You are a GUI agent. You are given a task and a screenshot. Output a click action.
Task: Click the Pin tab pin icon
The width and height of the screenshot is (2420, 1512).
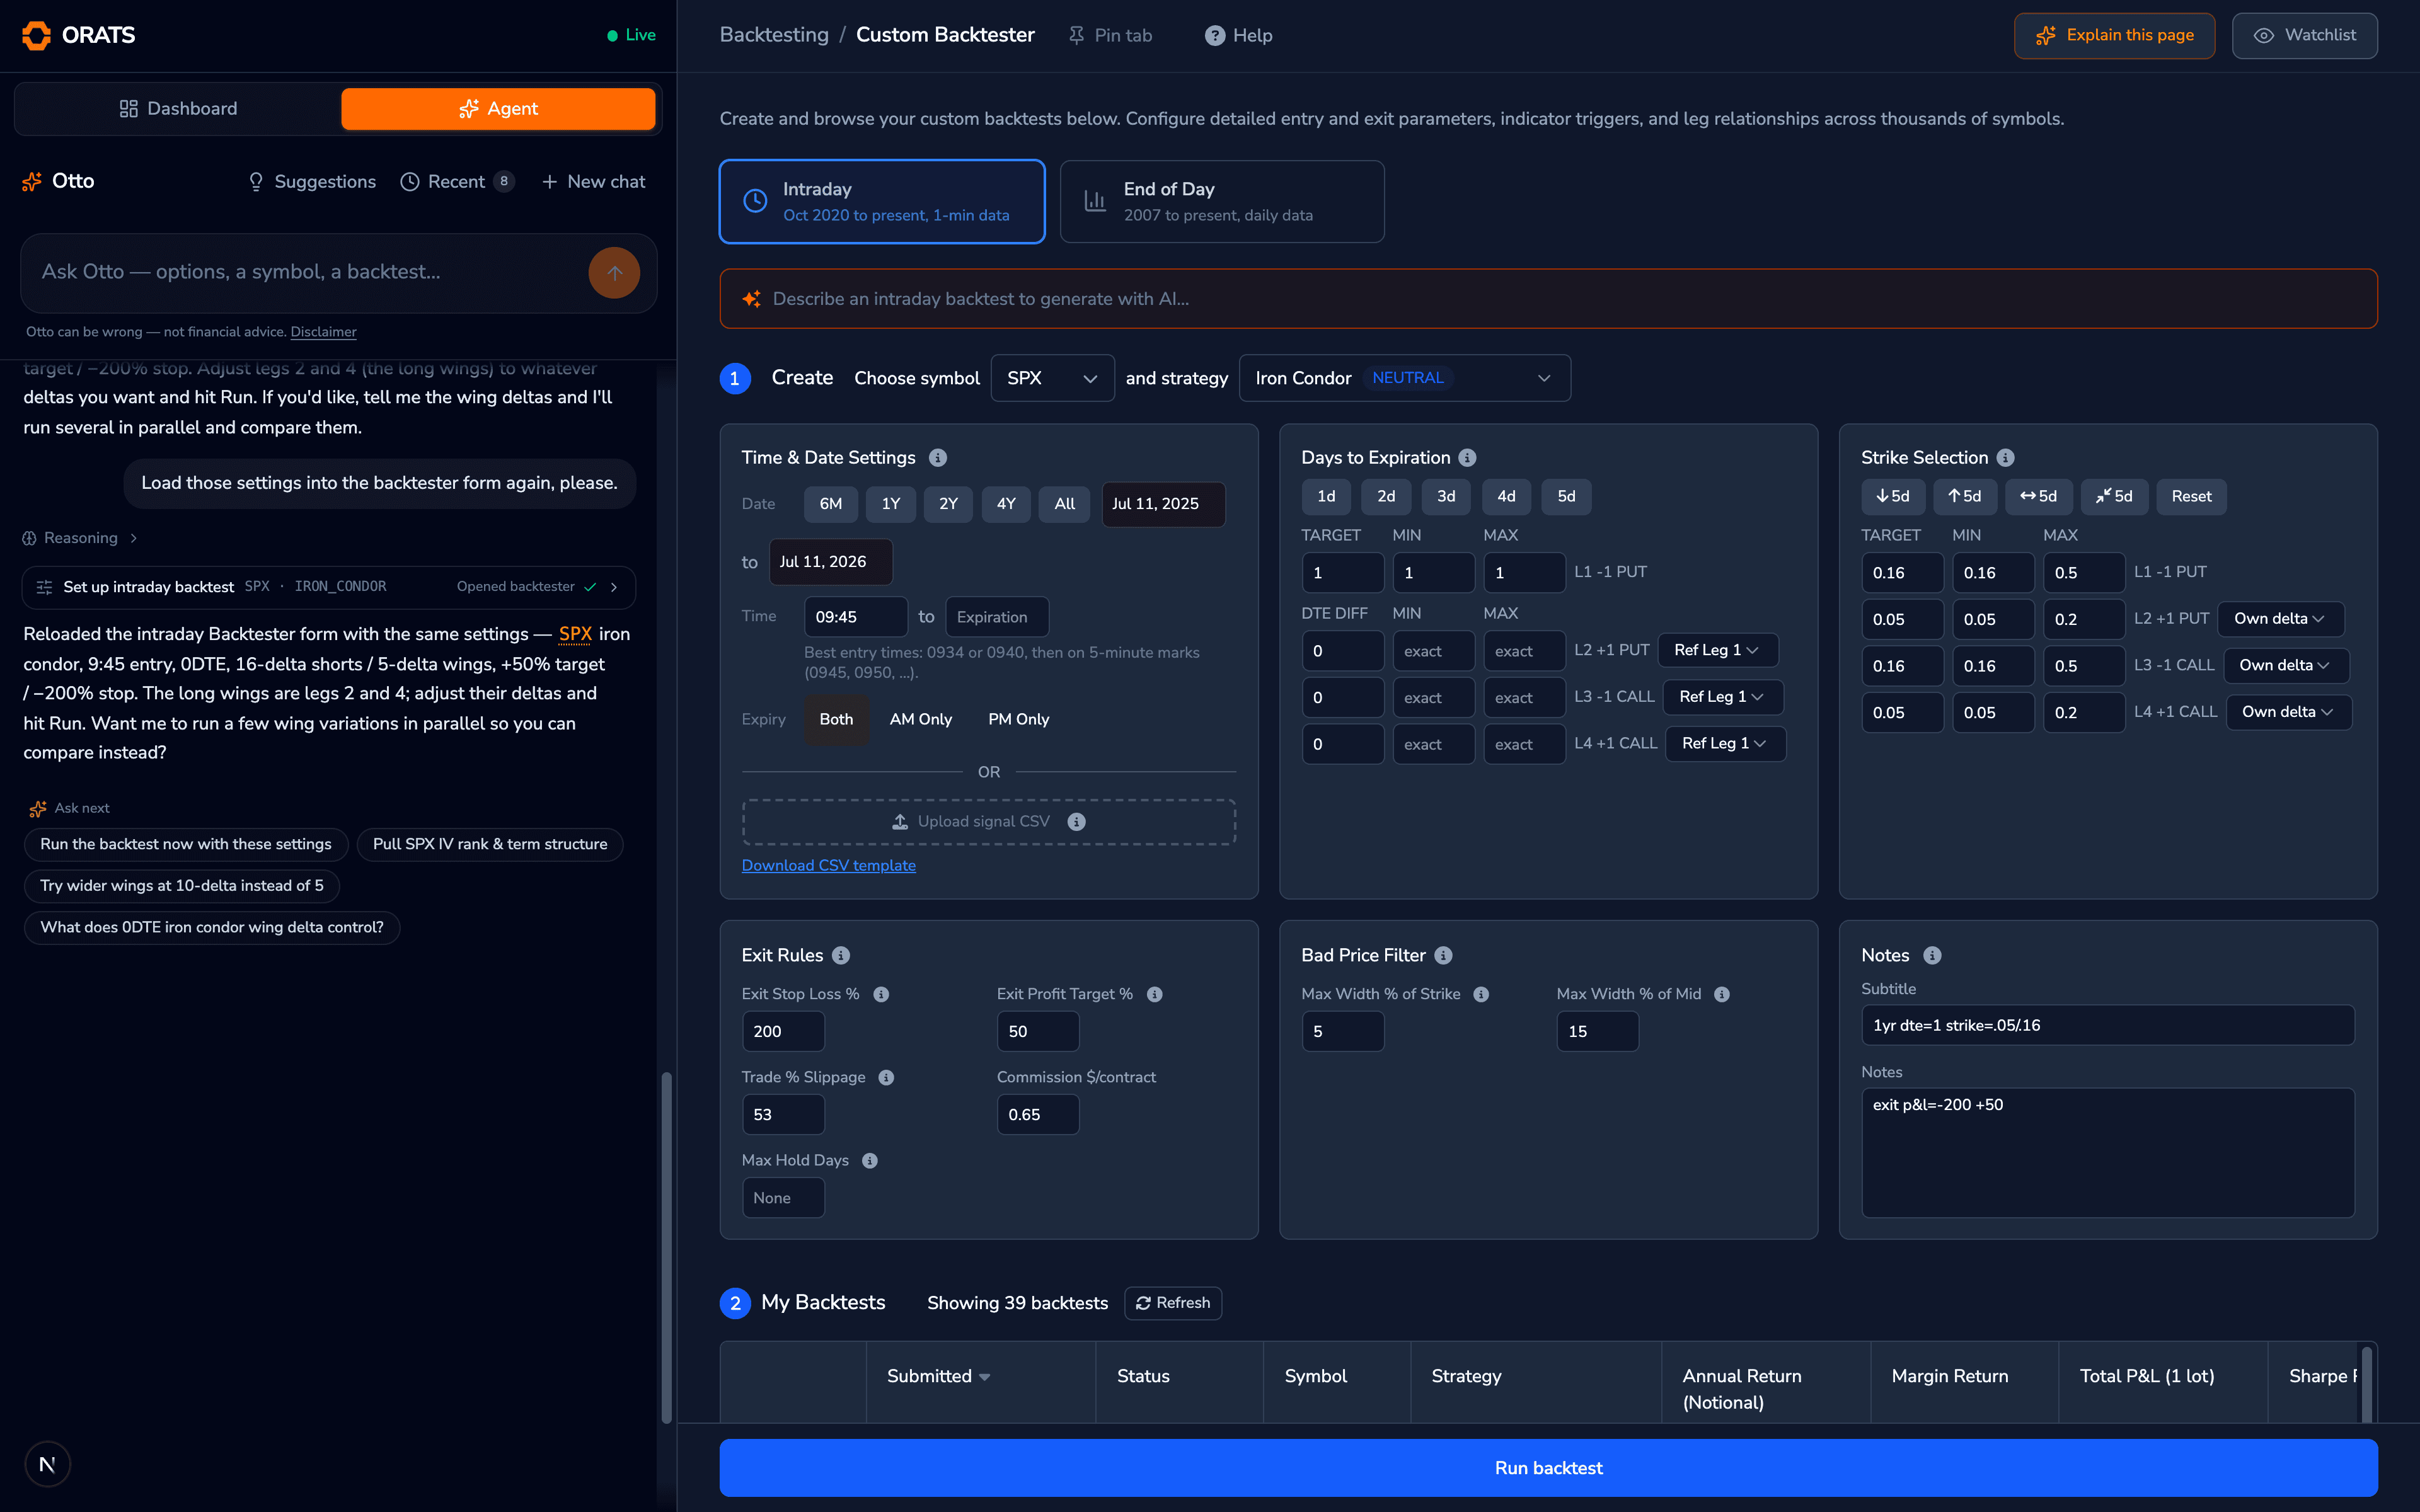(1076, 35)
